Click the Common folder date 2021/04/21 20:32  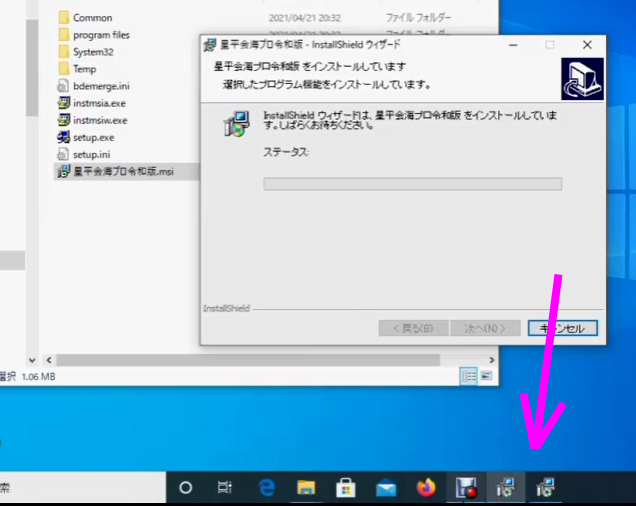coord(305,18)
